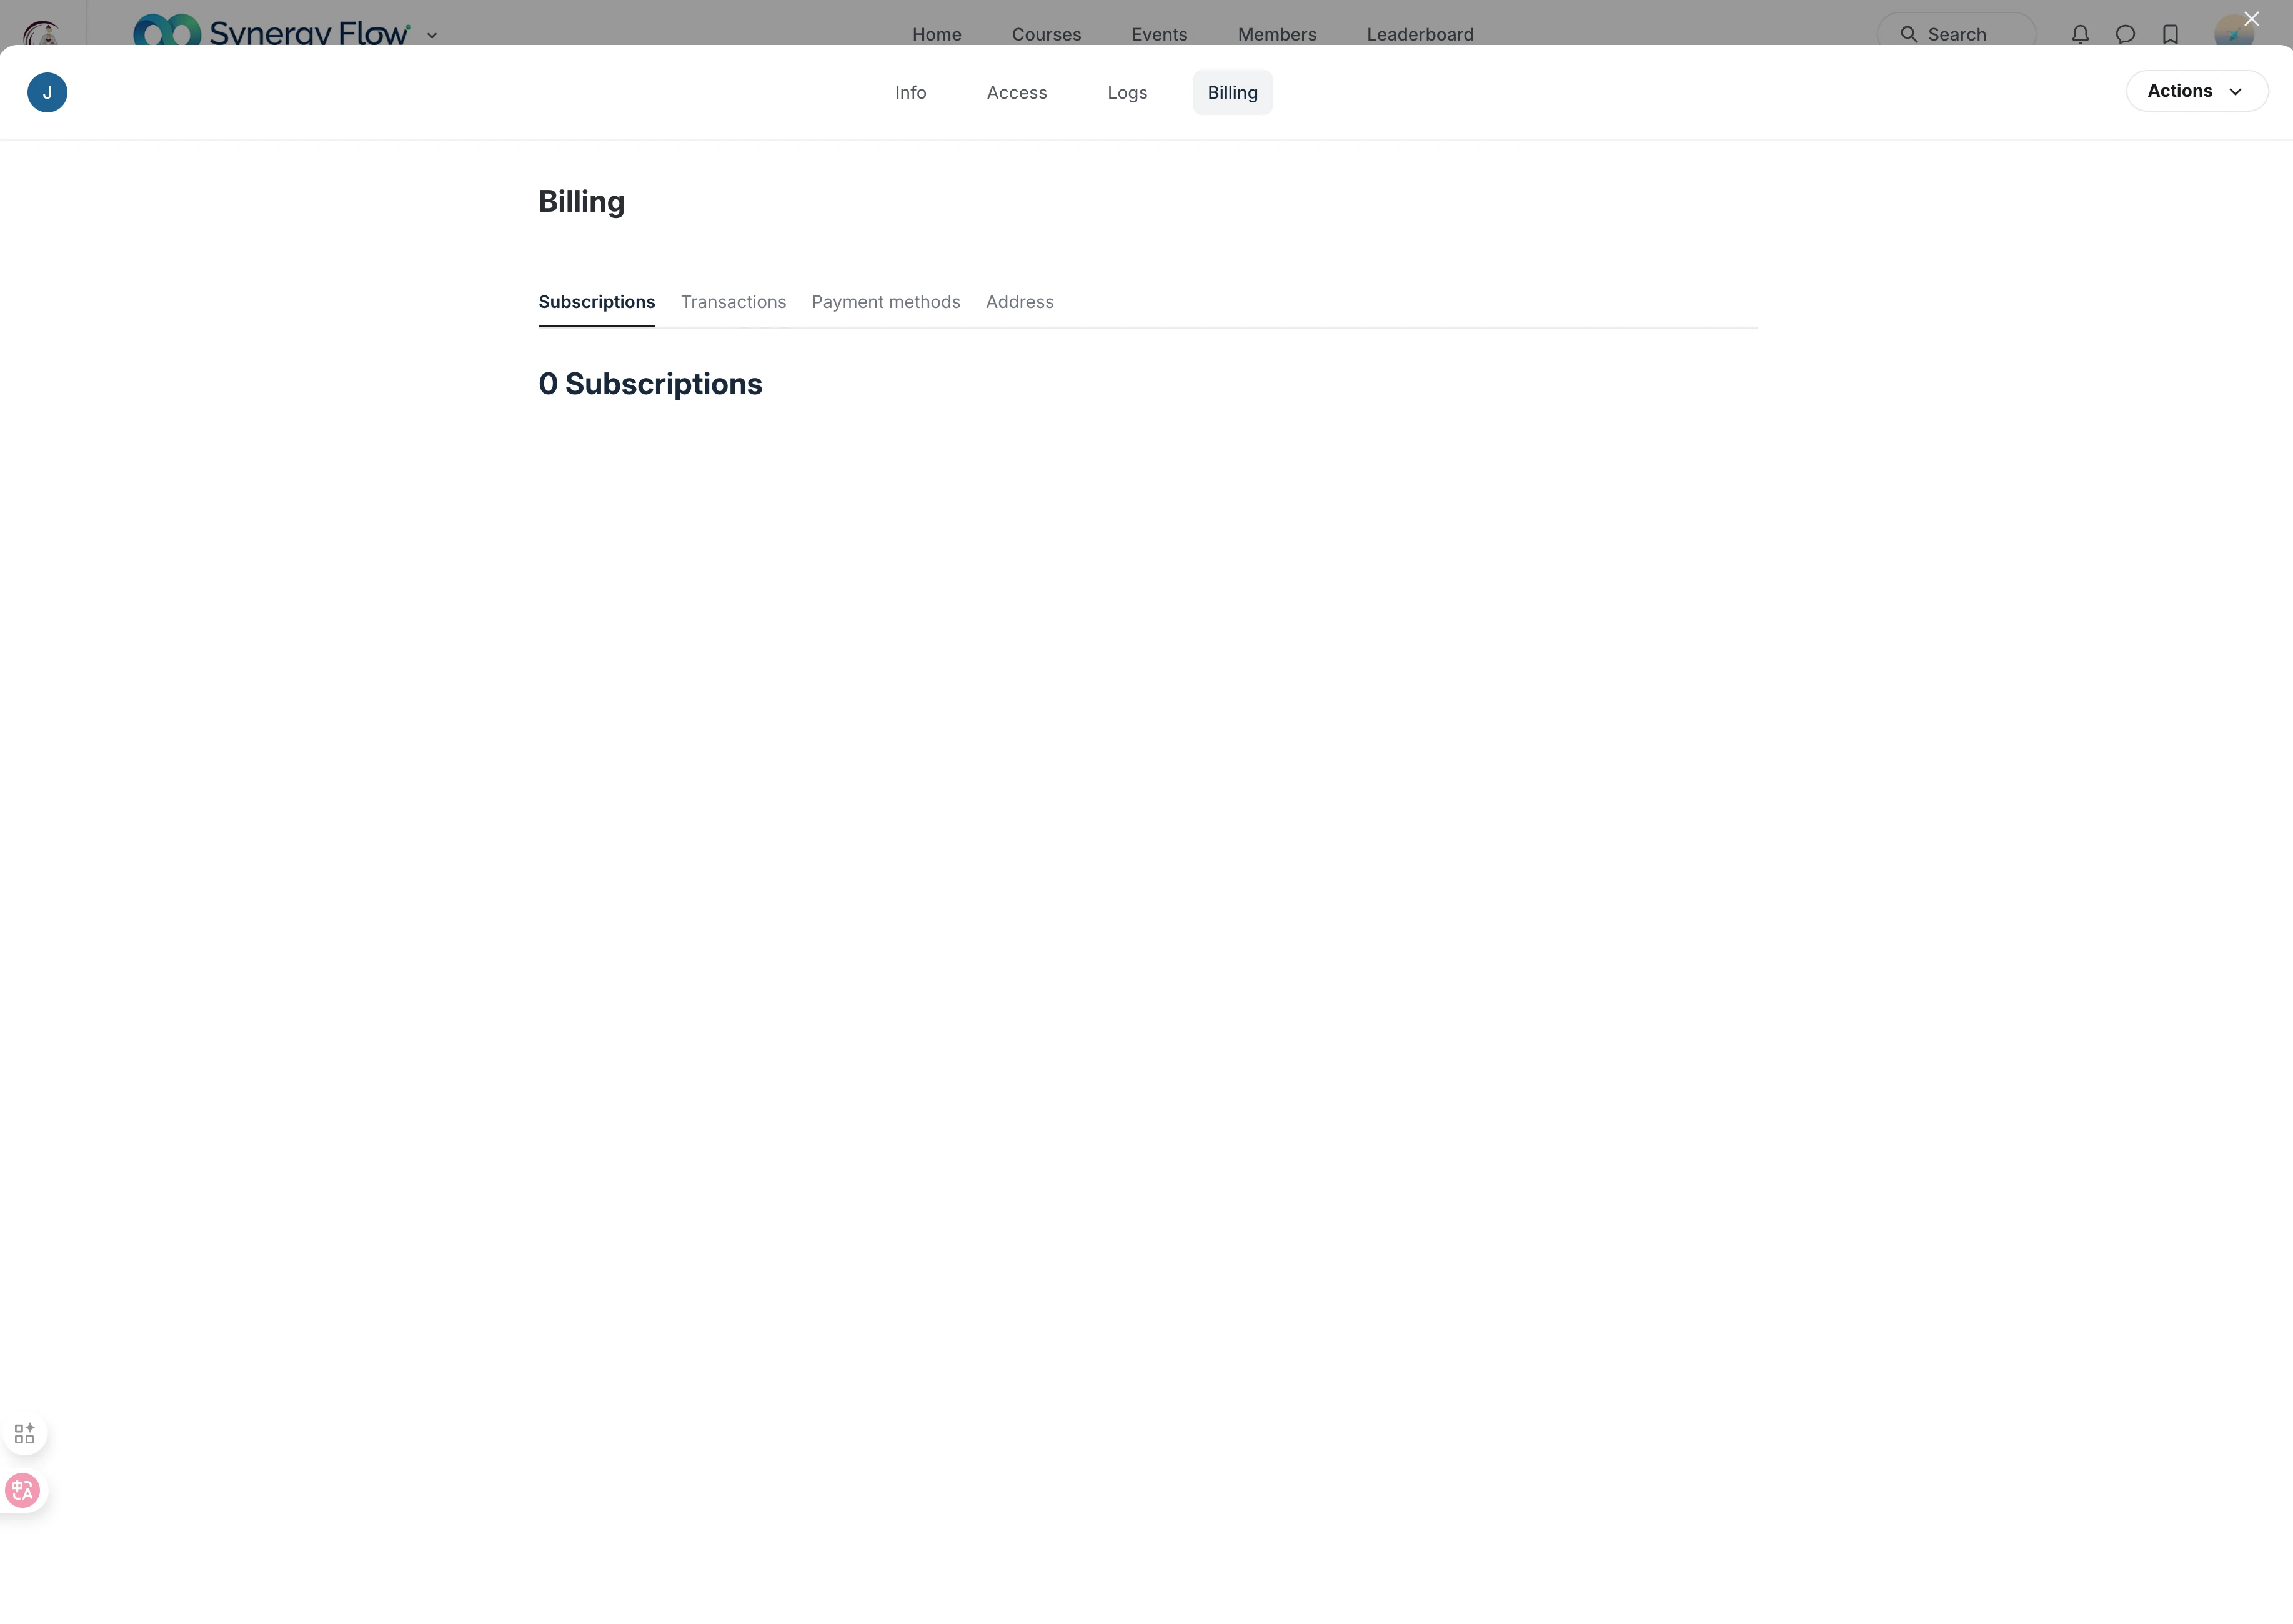The height and width of the screenshot is (1624, 2293).
Task: Open the Leaderboard link
Action: 1419,34
